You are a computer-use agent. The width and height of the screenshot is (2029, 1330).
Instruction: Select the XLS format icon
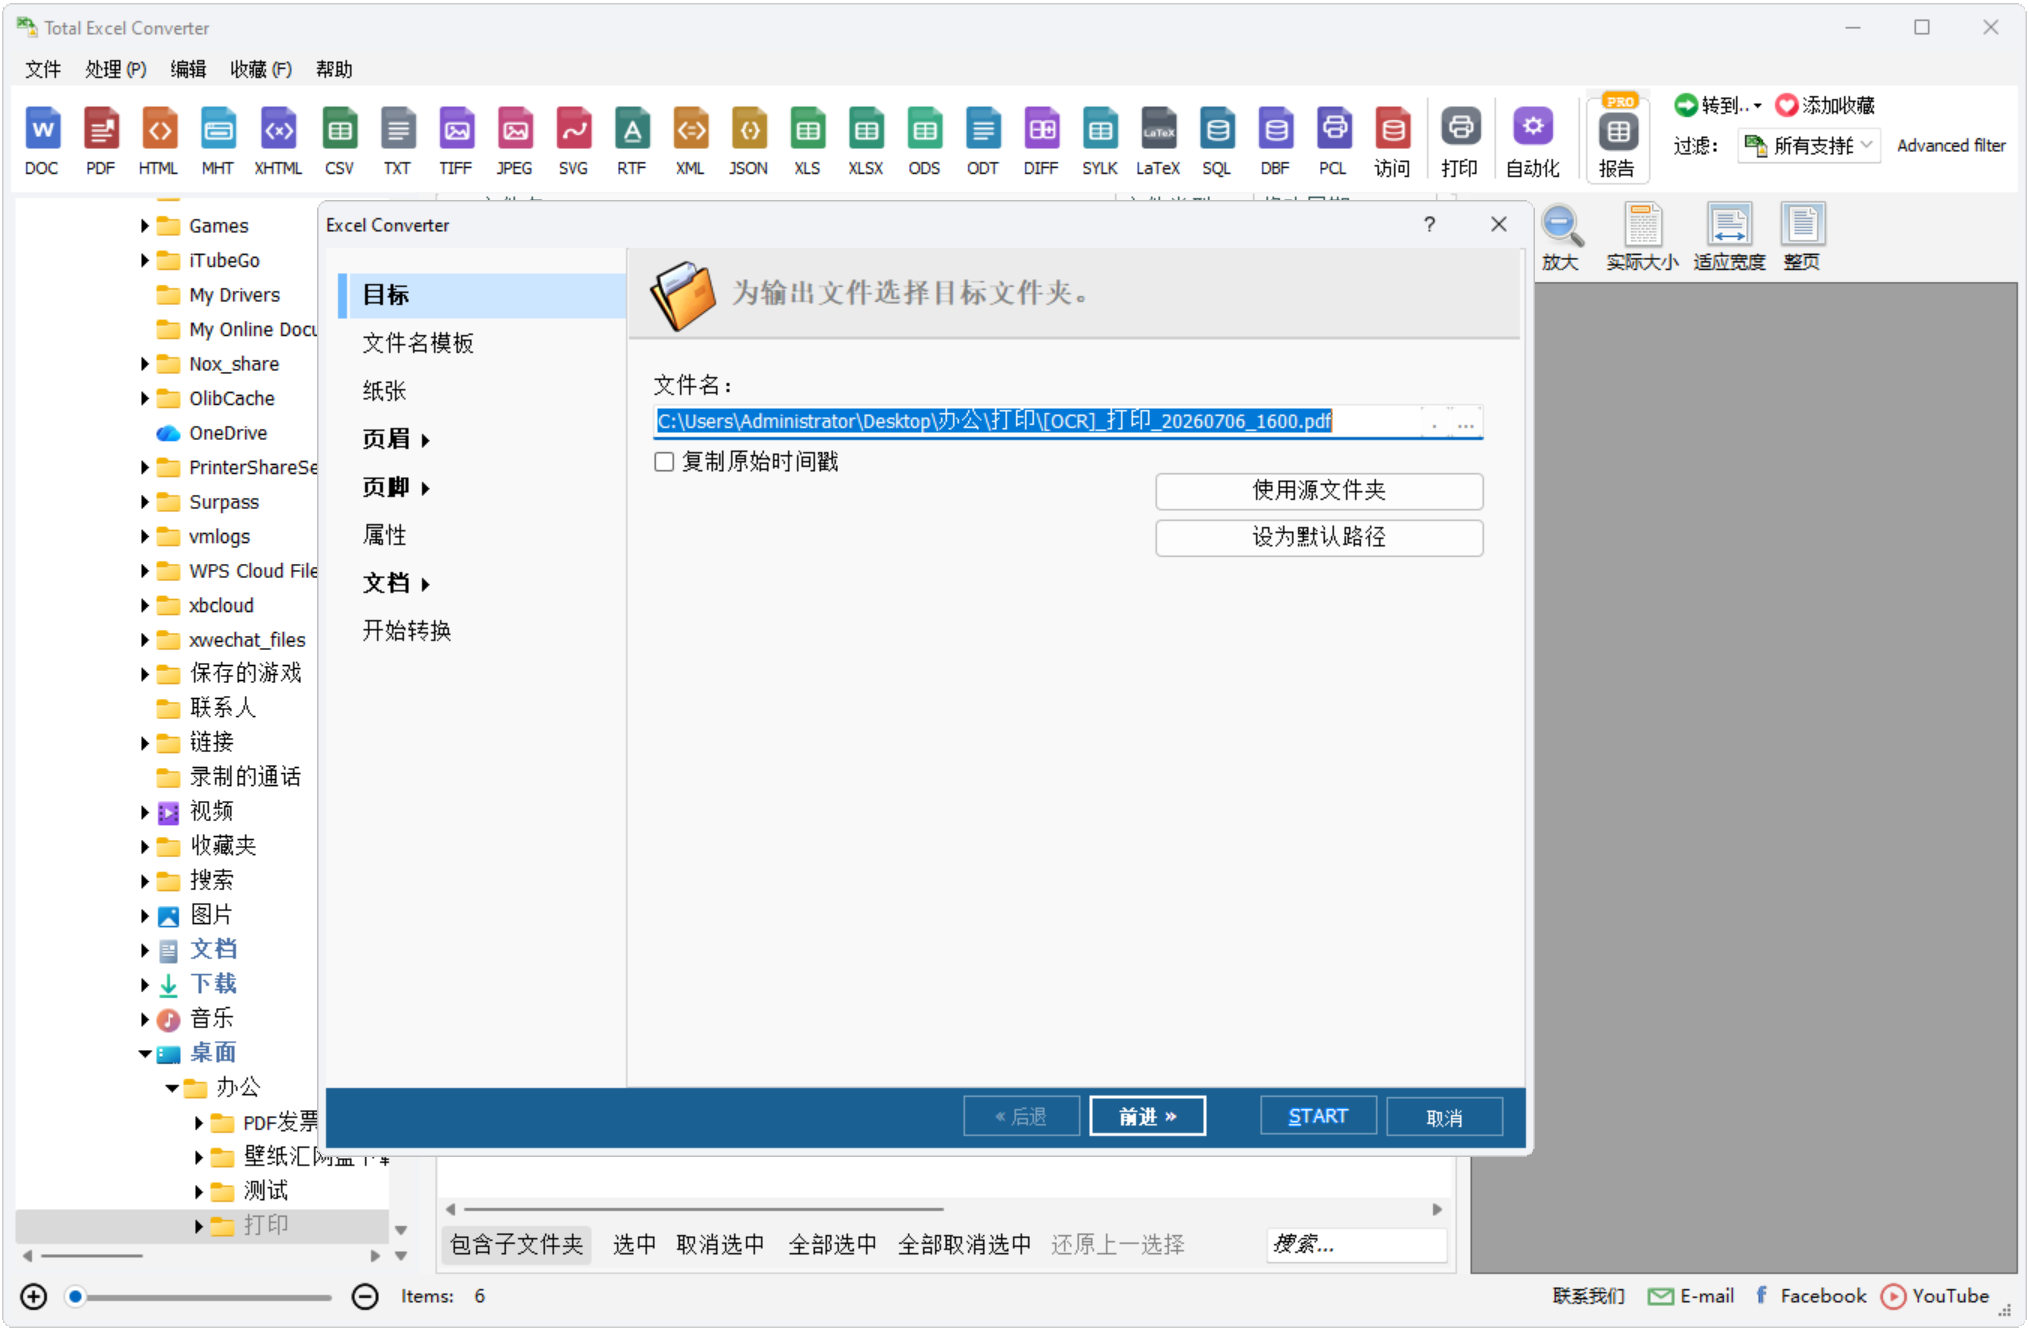(807, 141)
